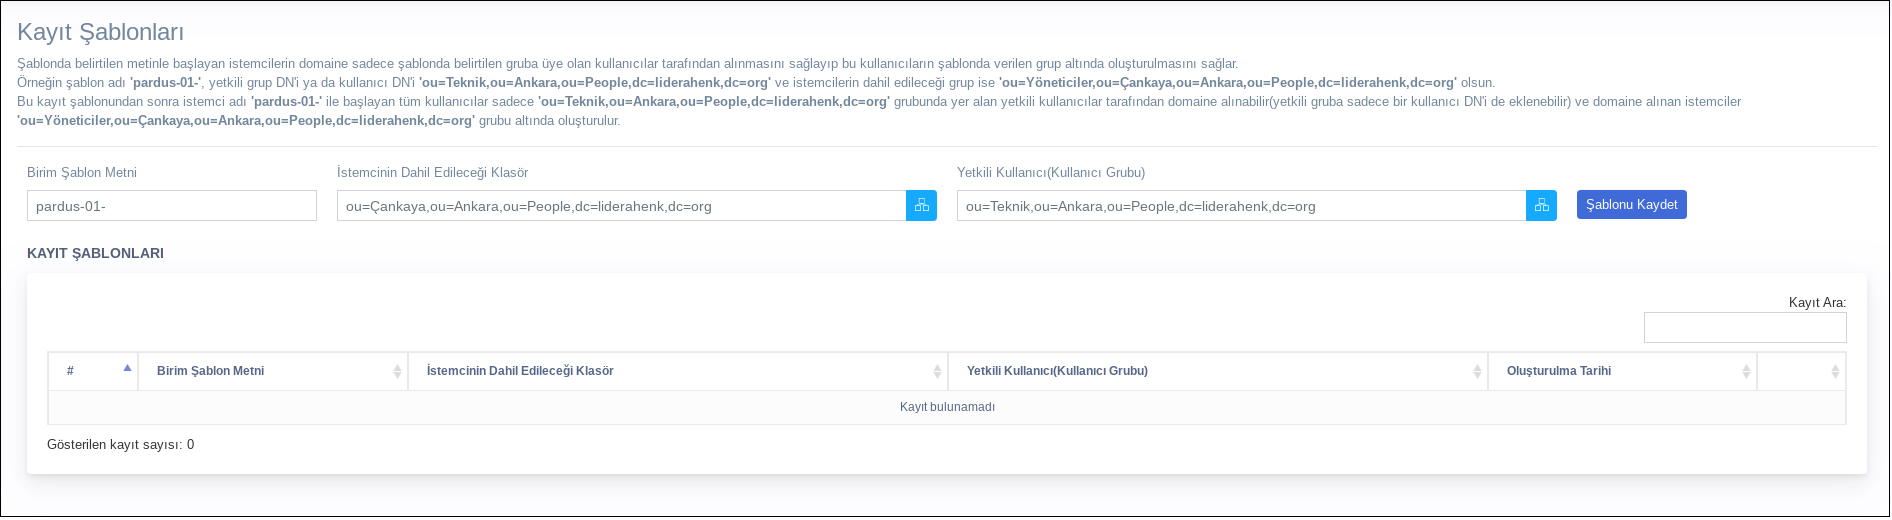Save the template with Şablonu Kaydet
1892x520 pixels.
(1631, 205)
